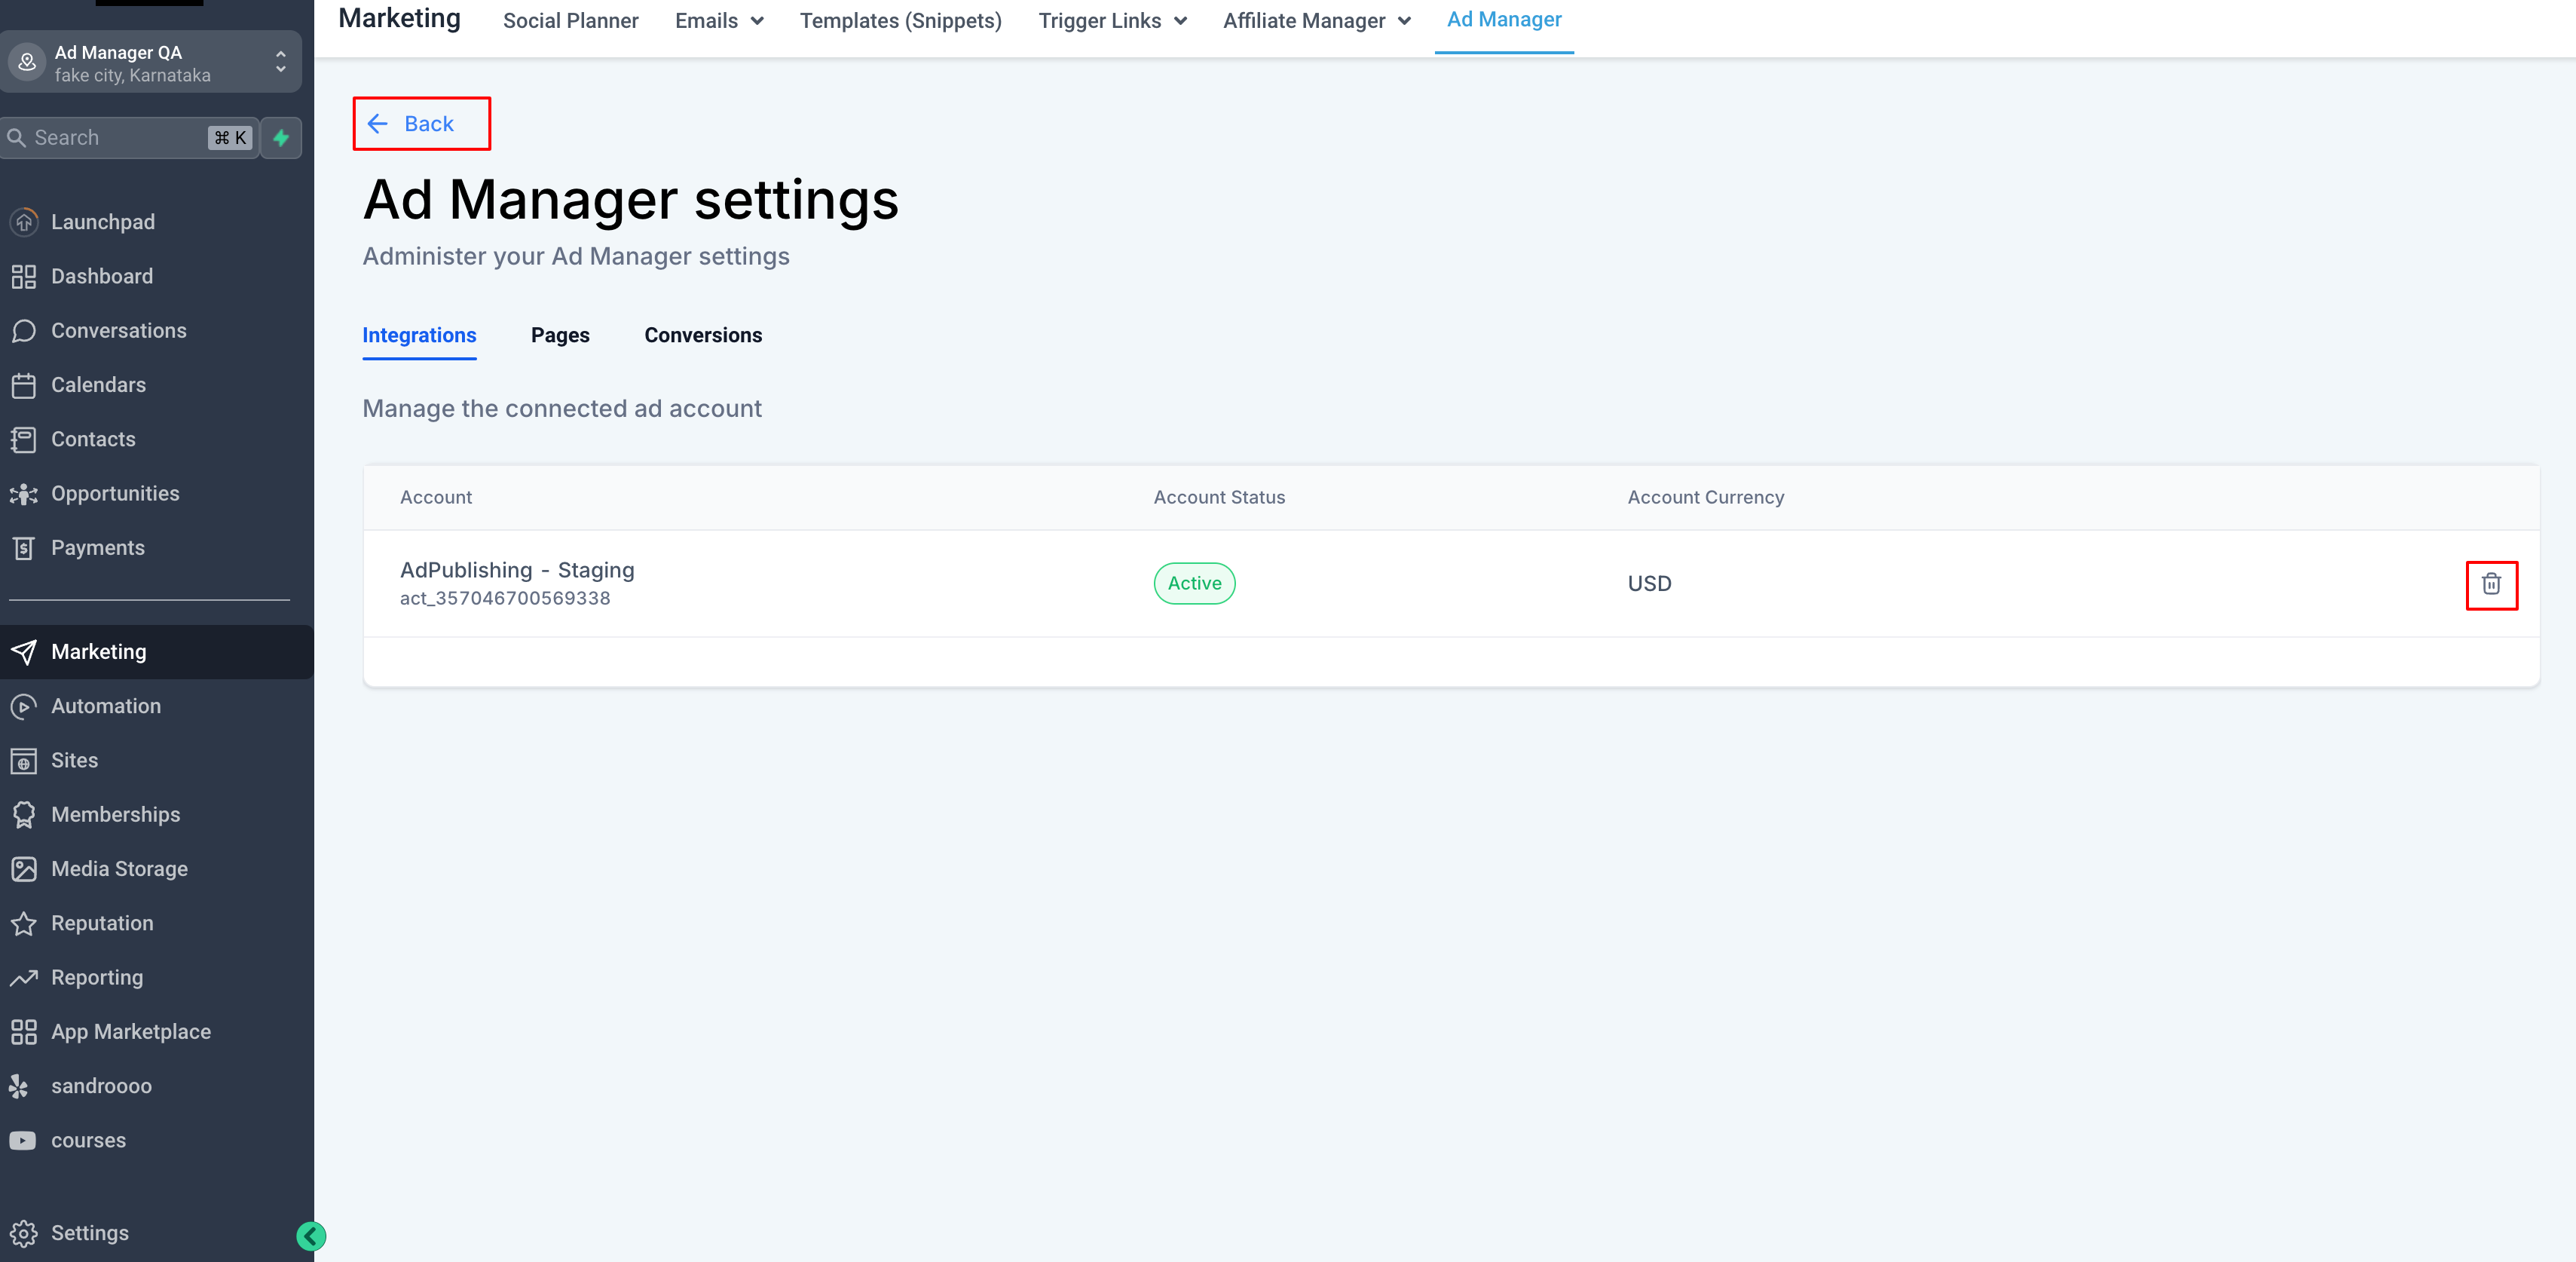Viewport: 2576px width, 1262px height.
Task: Click the Back button
Action: [420, 123]
